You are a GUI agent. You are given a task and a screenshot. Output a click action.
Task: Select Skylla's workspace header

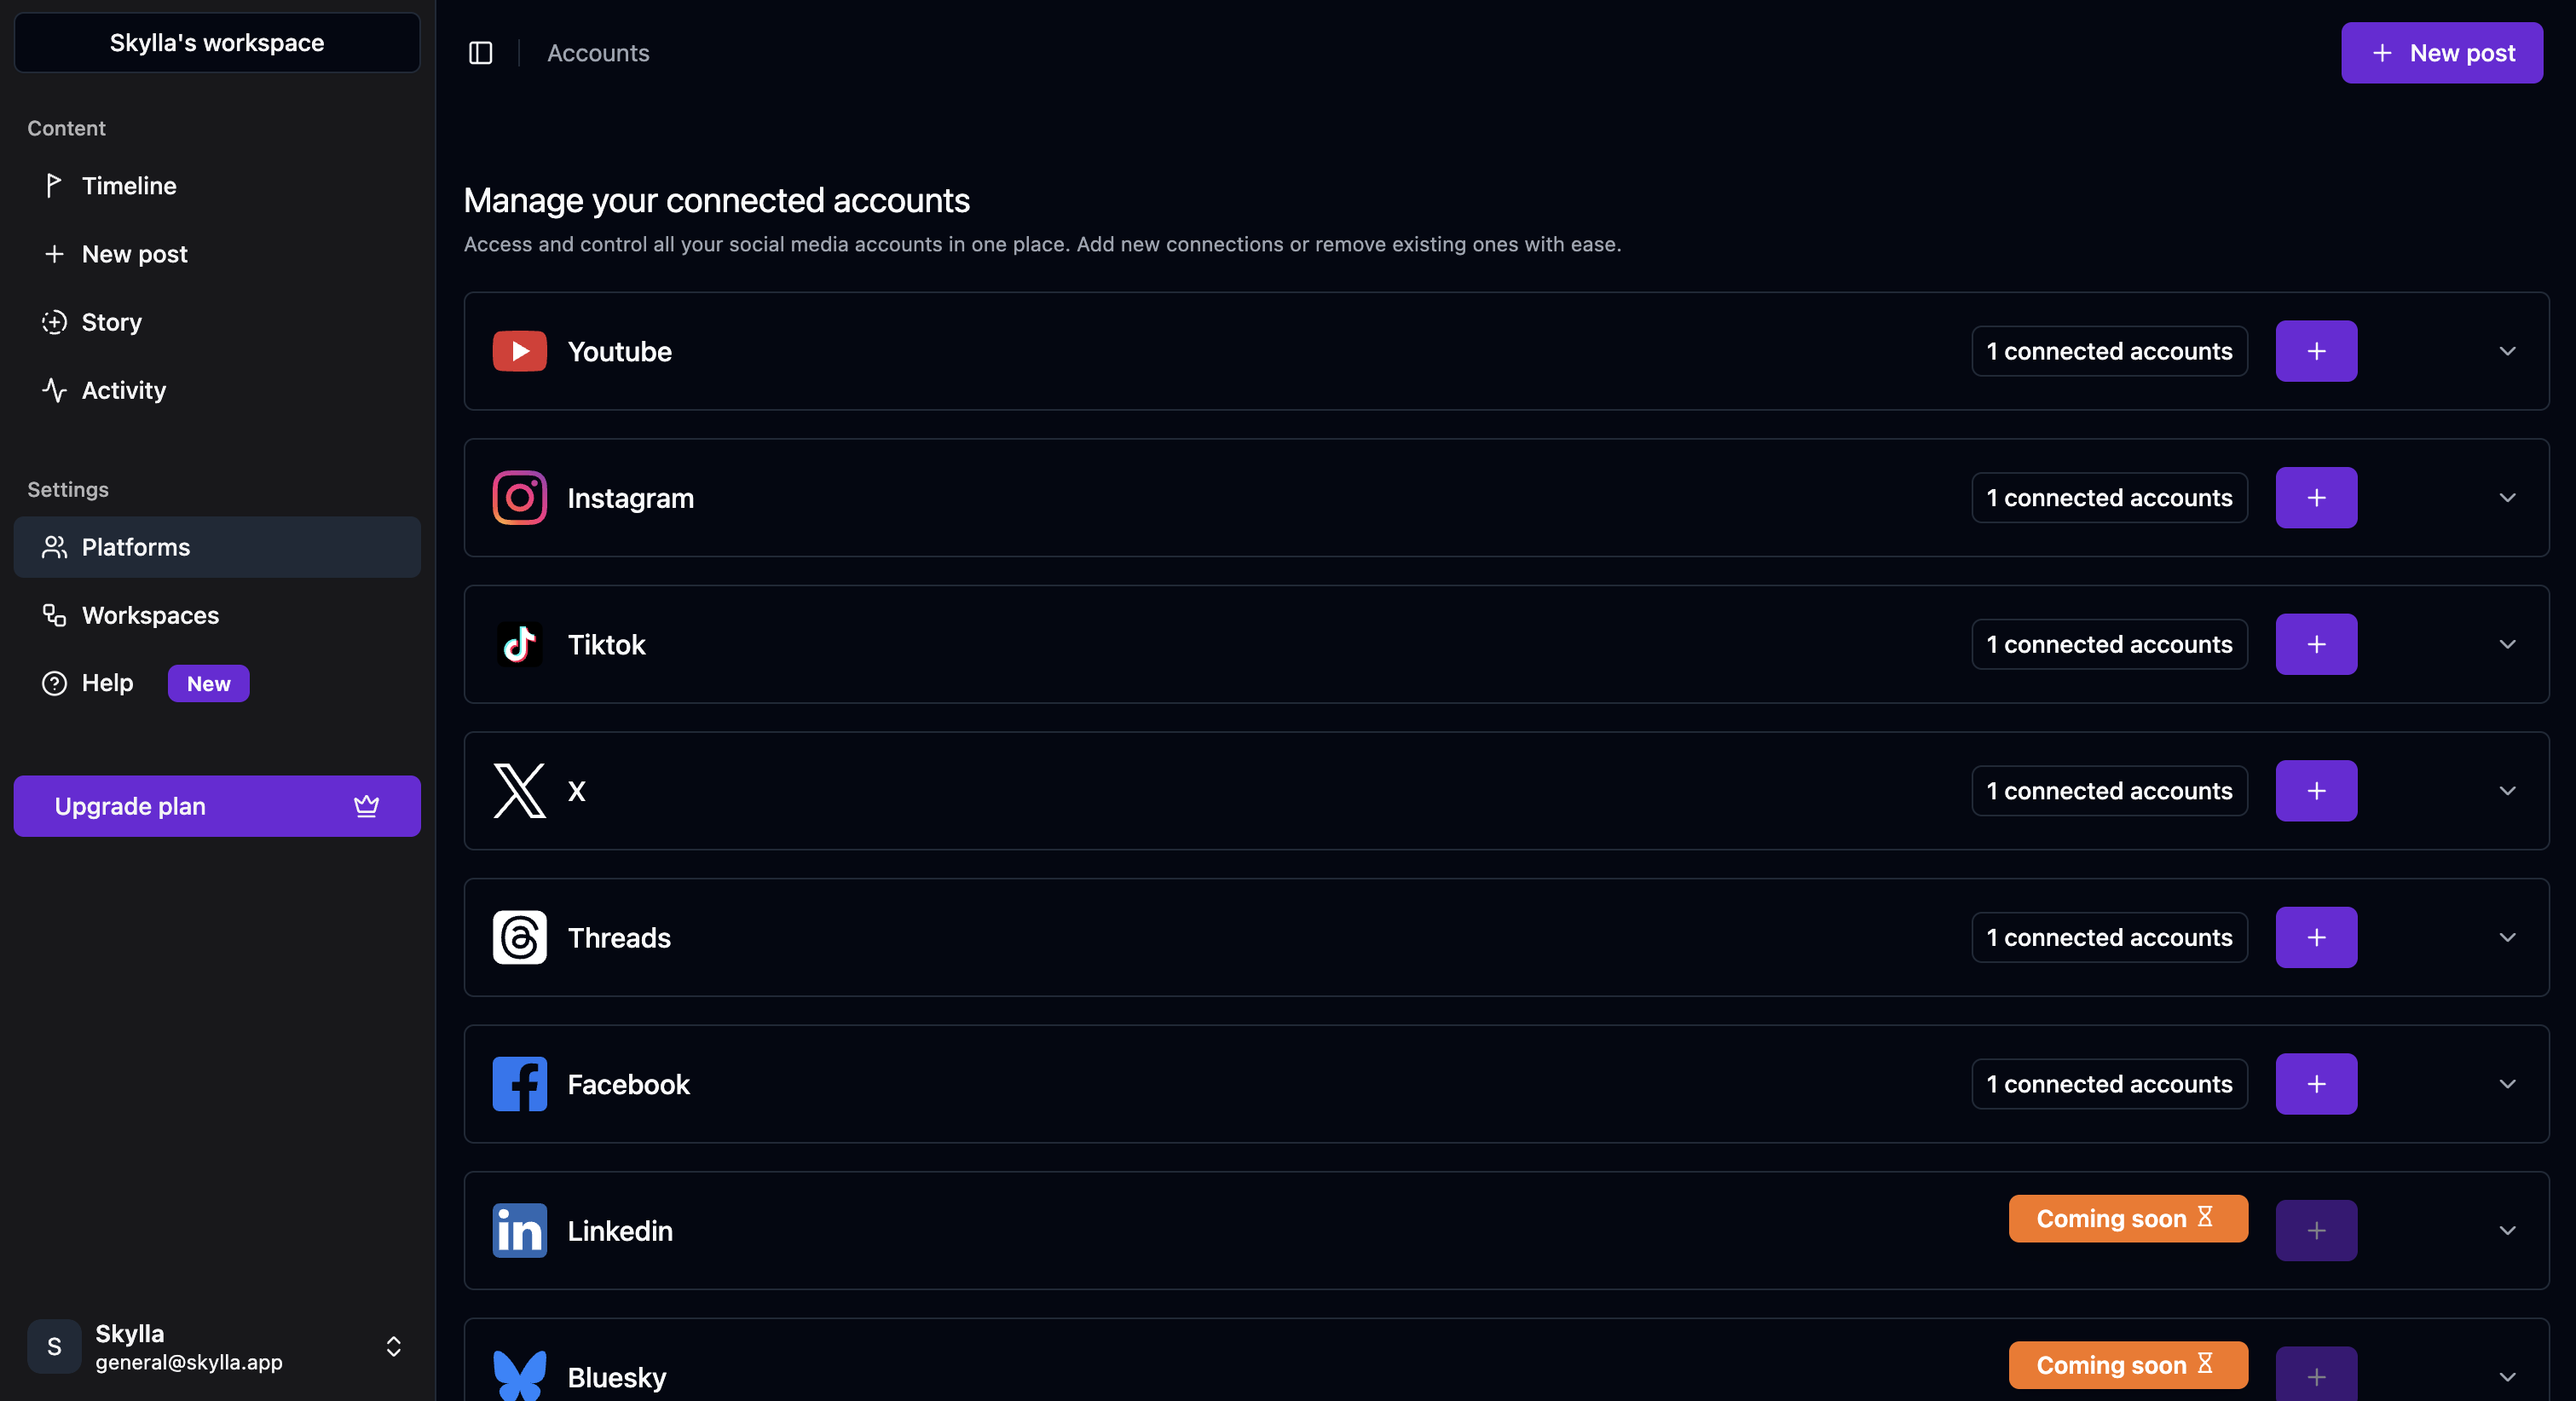217,43
